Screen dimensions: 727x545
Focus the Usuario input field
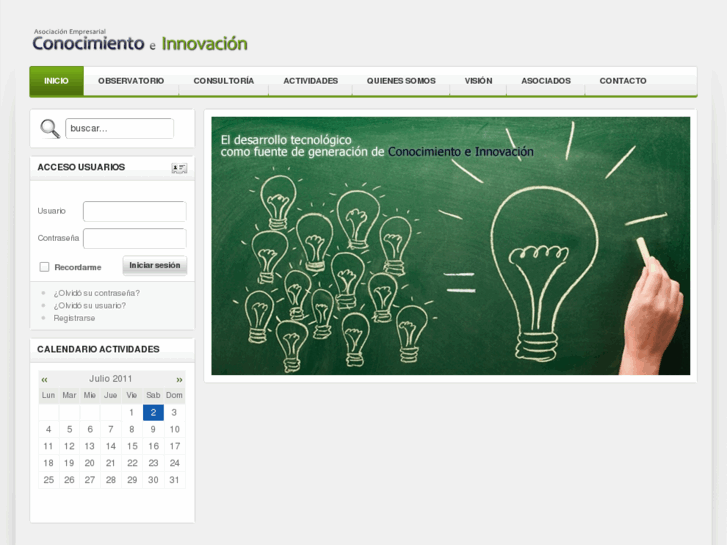click(135, 211)
